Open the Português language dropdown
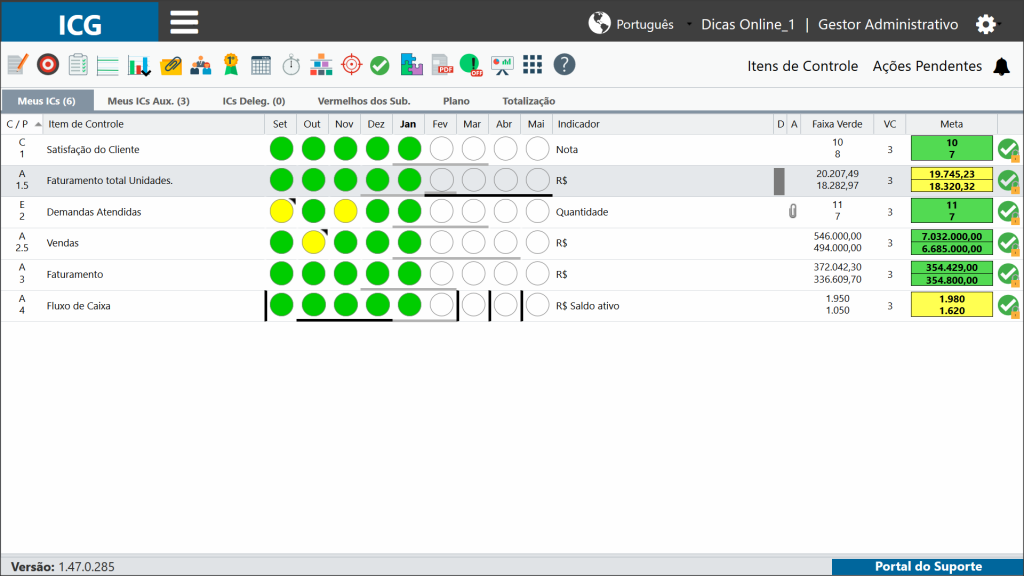Screen dimensions: 1024x576 640,24
